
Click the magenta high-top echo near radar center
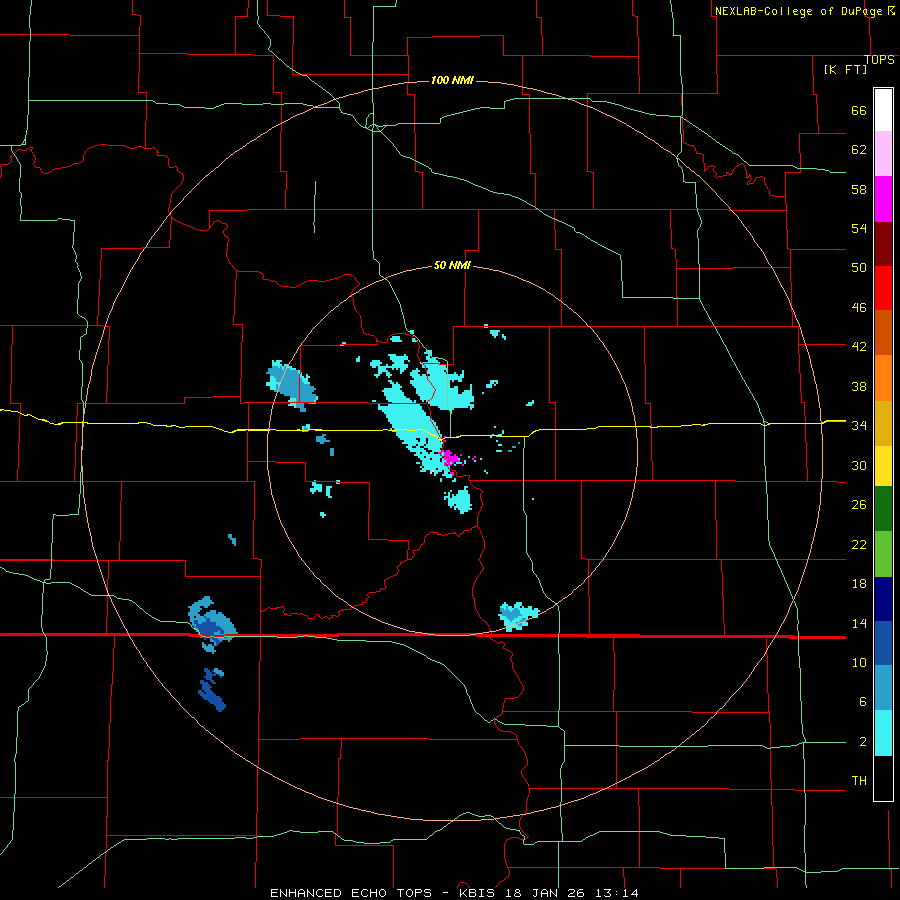451,458
